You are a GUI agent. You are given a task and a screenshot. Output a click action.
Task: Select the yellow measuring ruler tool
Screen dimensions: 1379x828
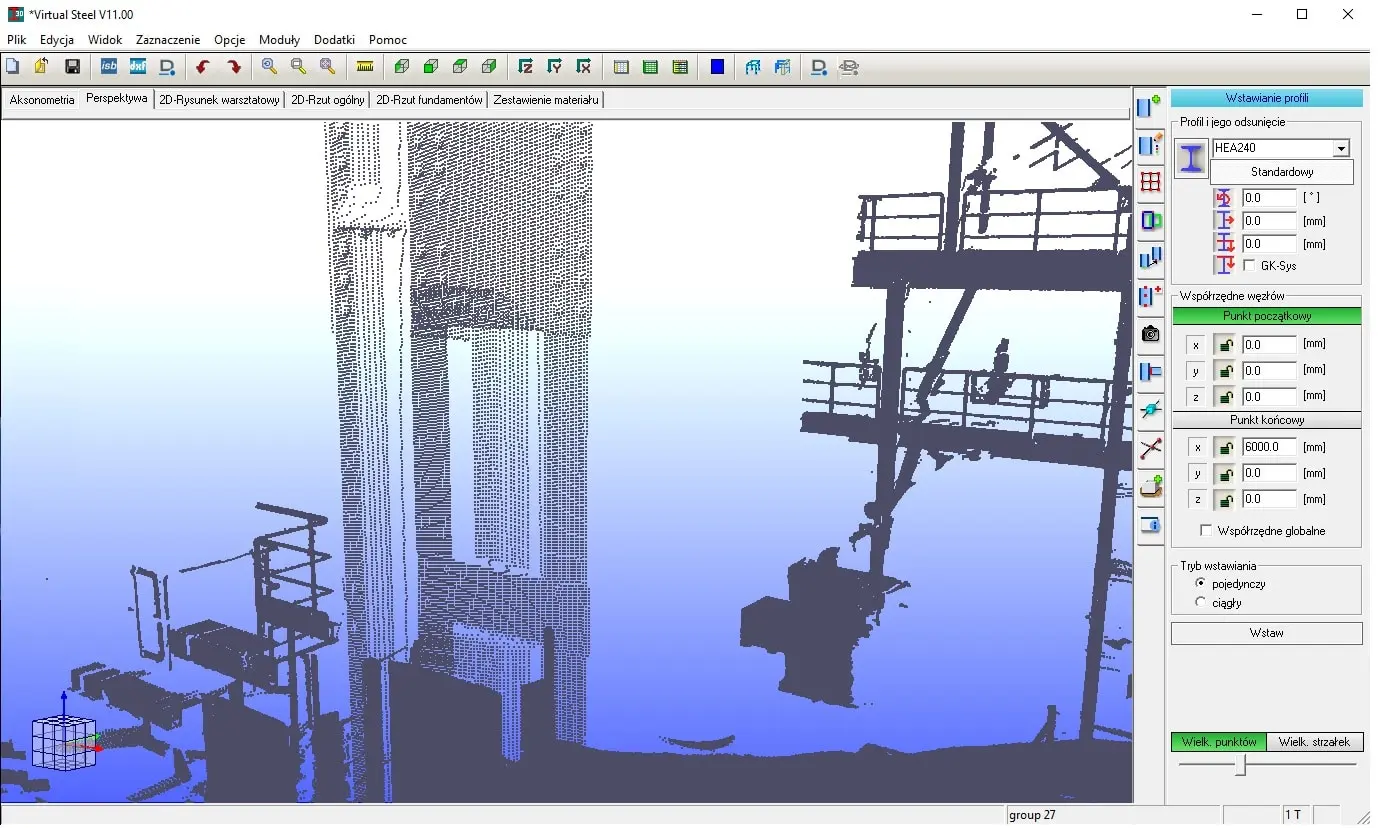(x=365, y=67)
